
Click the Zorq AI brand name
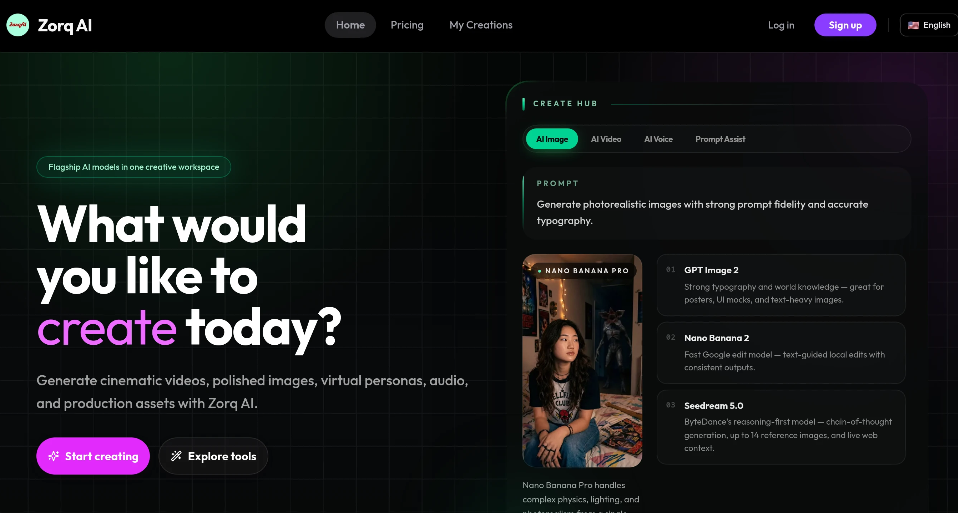pyautogui.click(x=65, y=26)
